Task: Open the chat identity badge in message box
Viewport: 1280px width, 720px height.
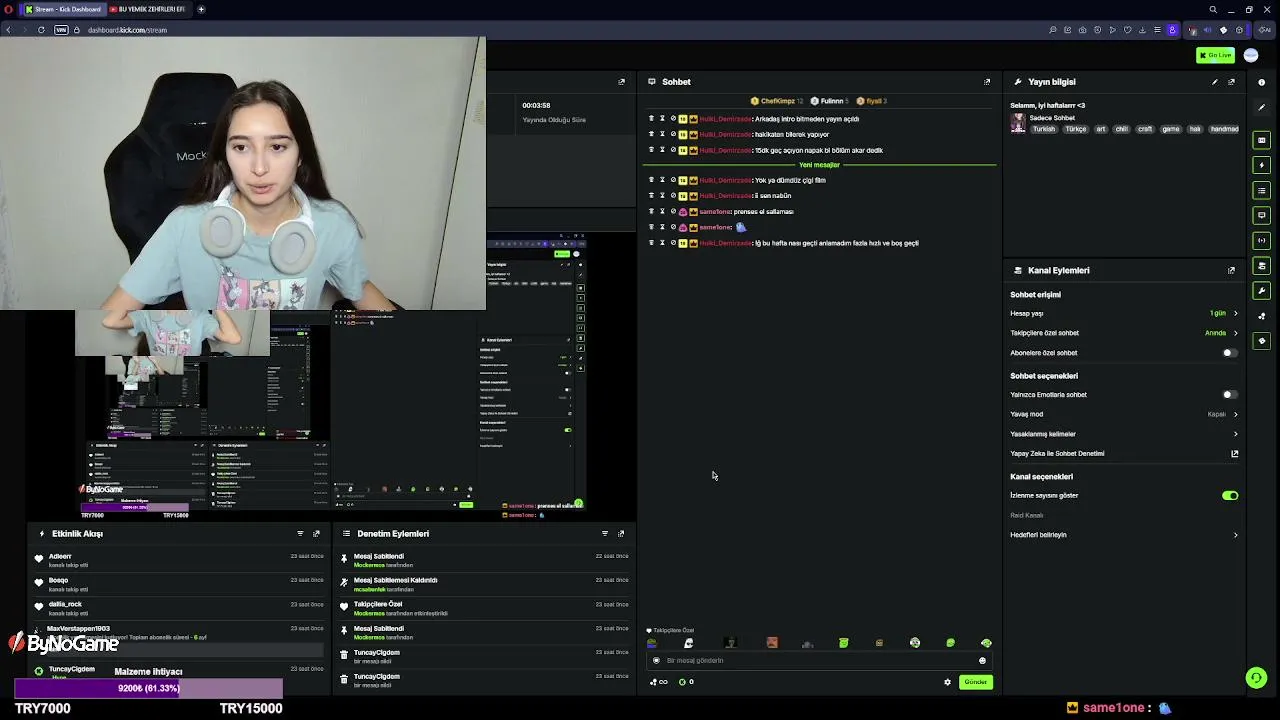Action: [x=656, y=660]
